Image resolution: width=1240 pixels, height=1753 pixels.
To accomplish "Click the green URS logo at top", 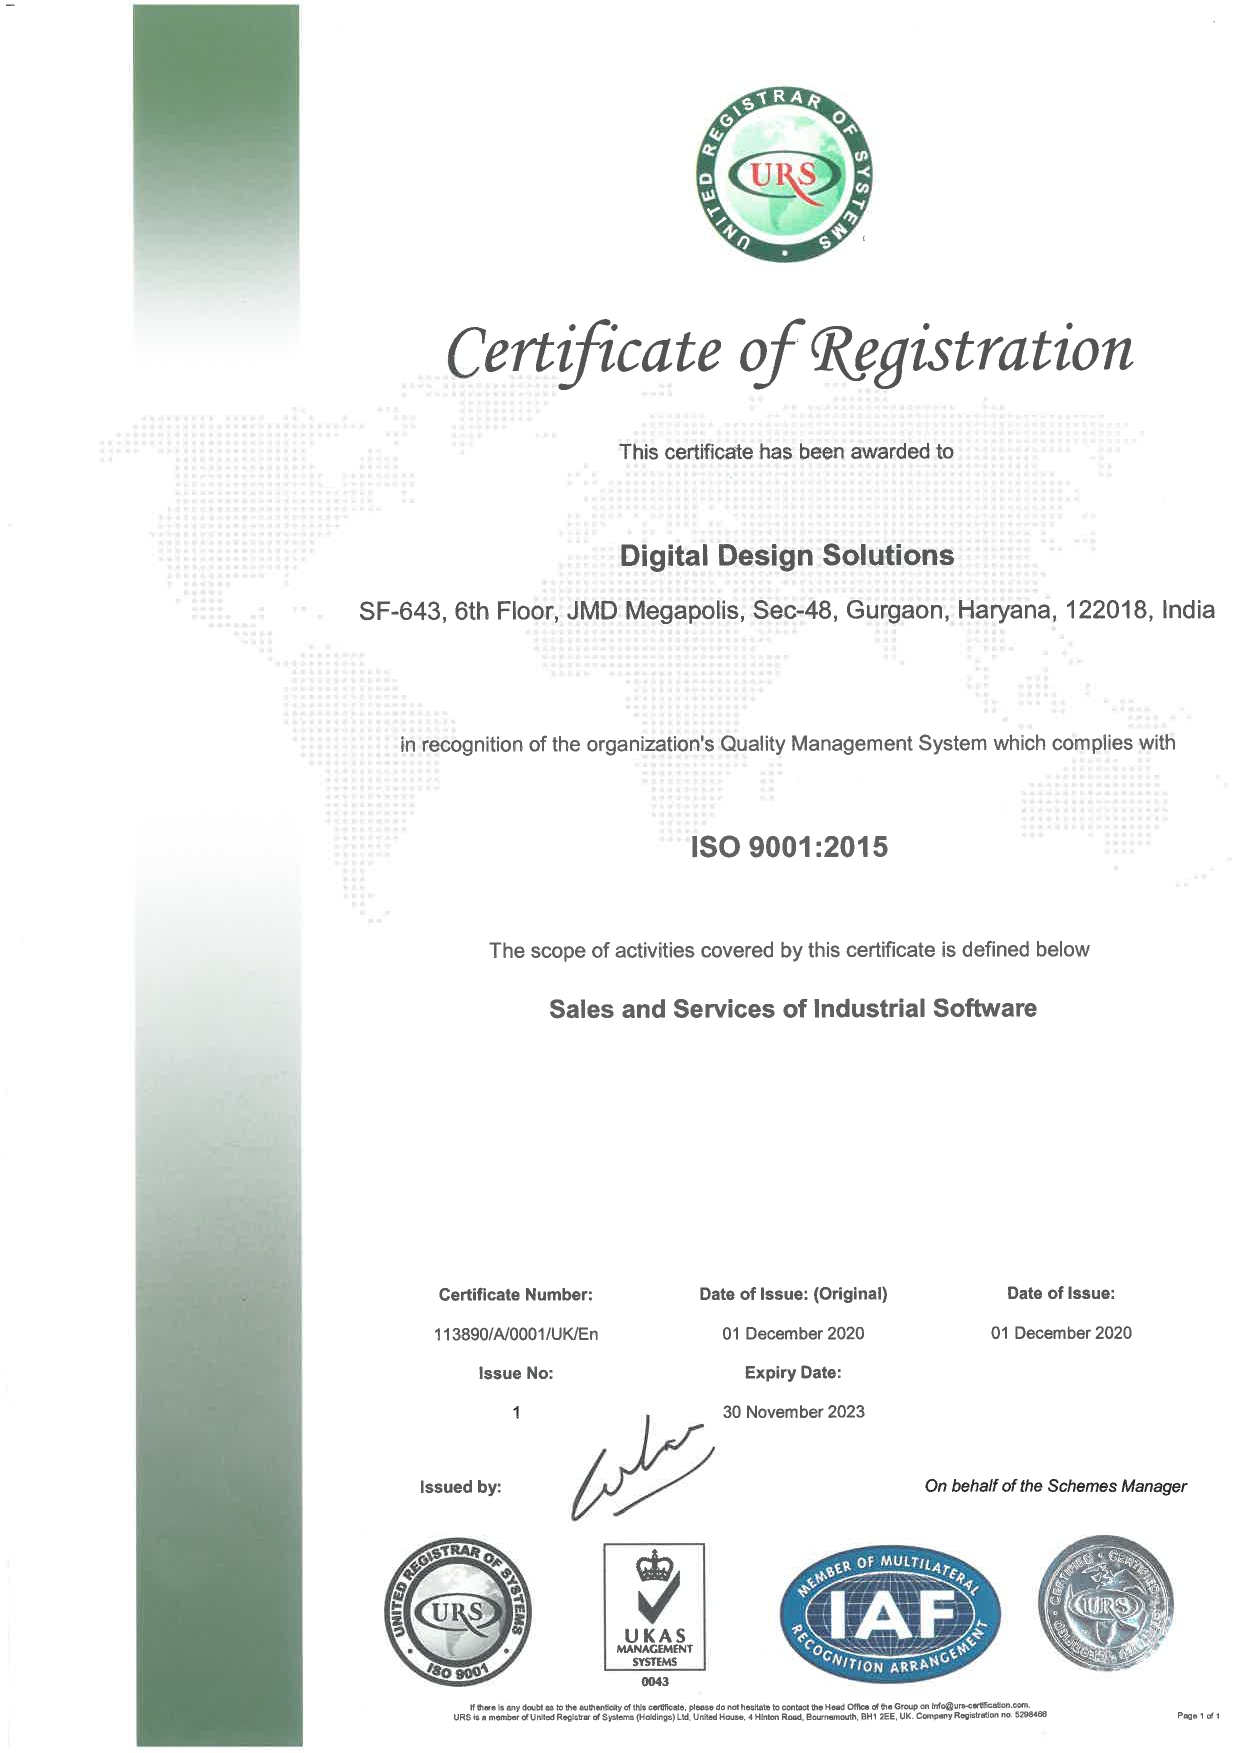I will tap(783, 174).
